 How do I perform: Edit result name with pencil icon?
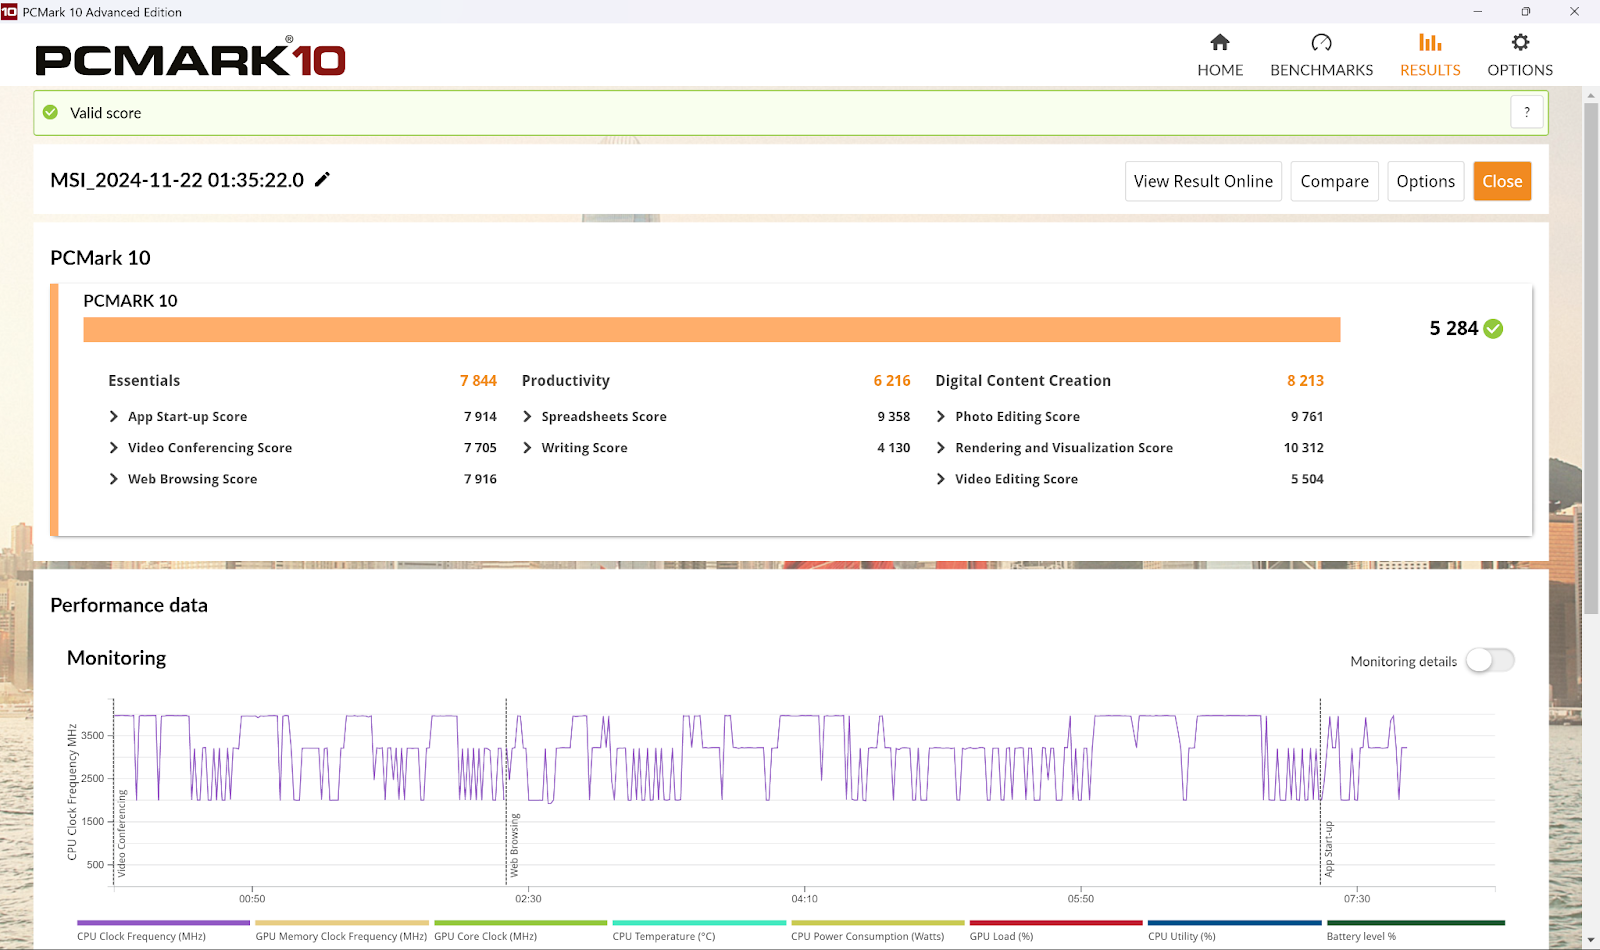point(322,180)
